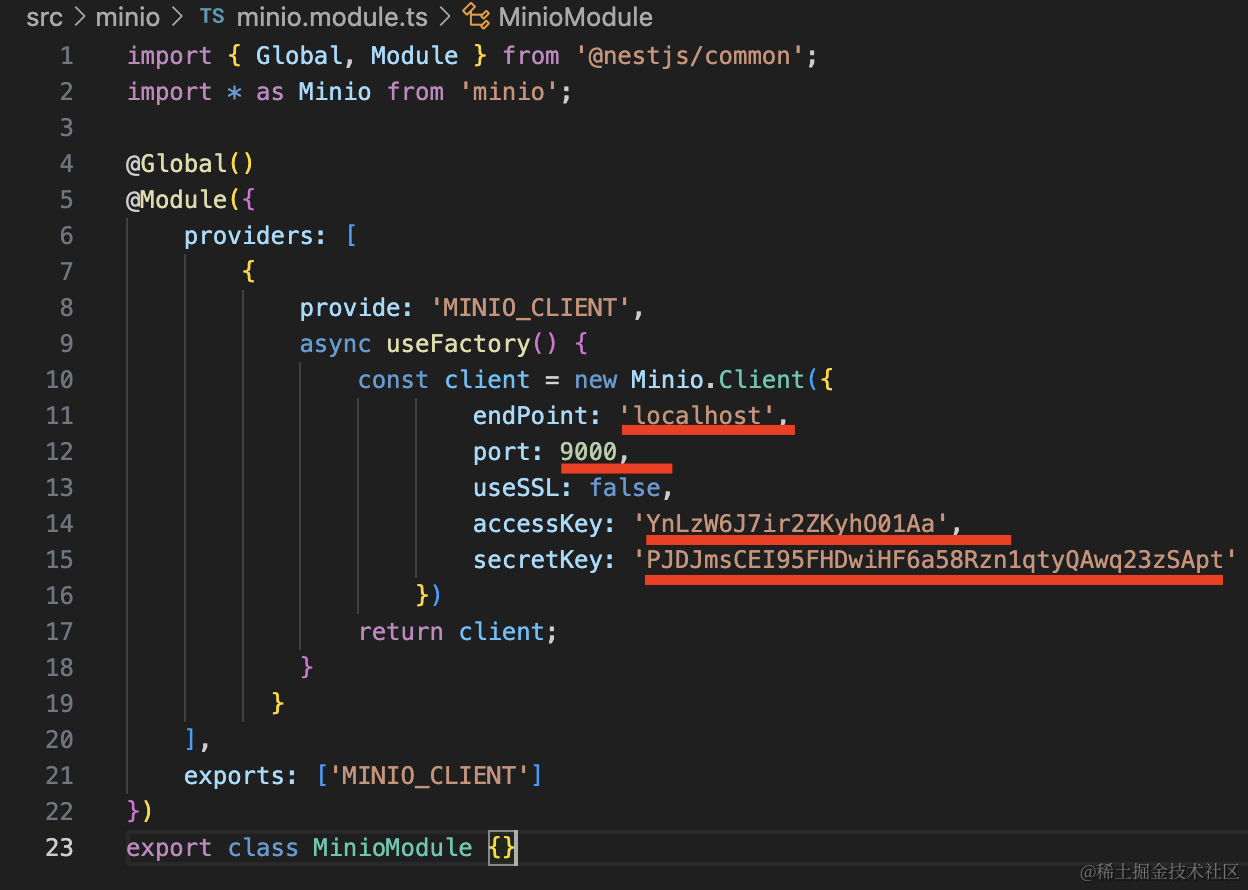
Task: Click the return client statement
Action: click(456, 632)
